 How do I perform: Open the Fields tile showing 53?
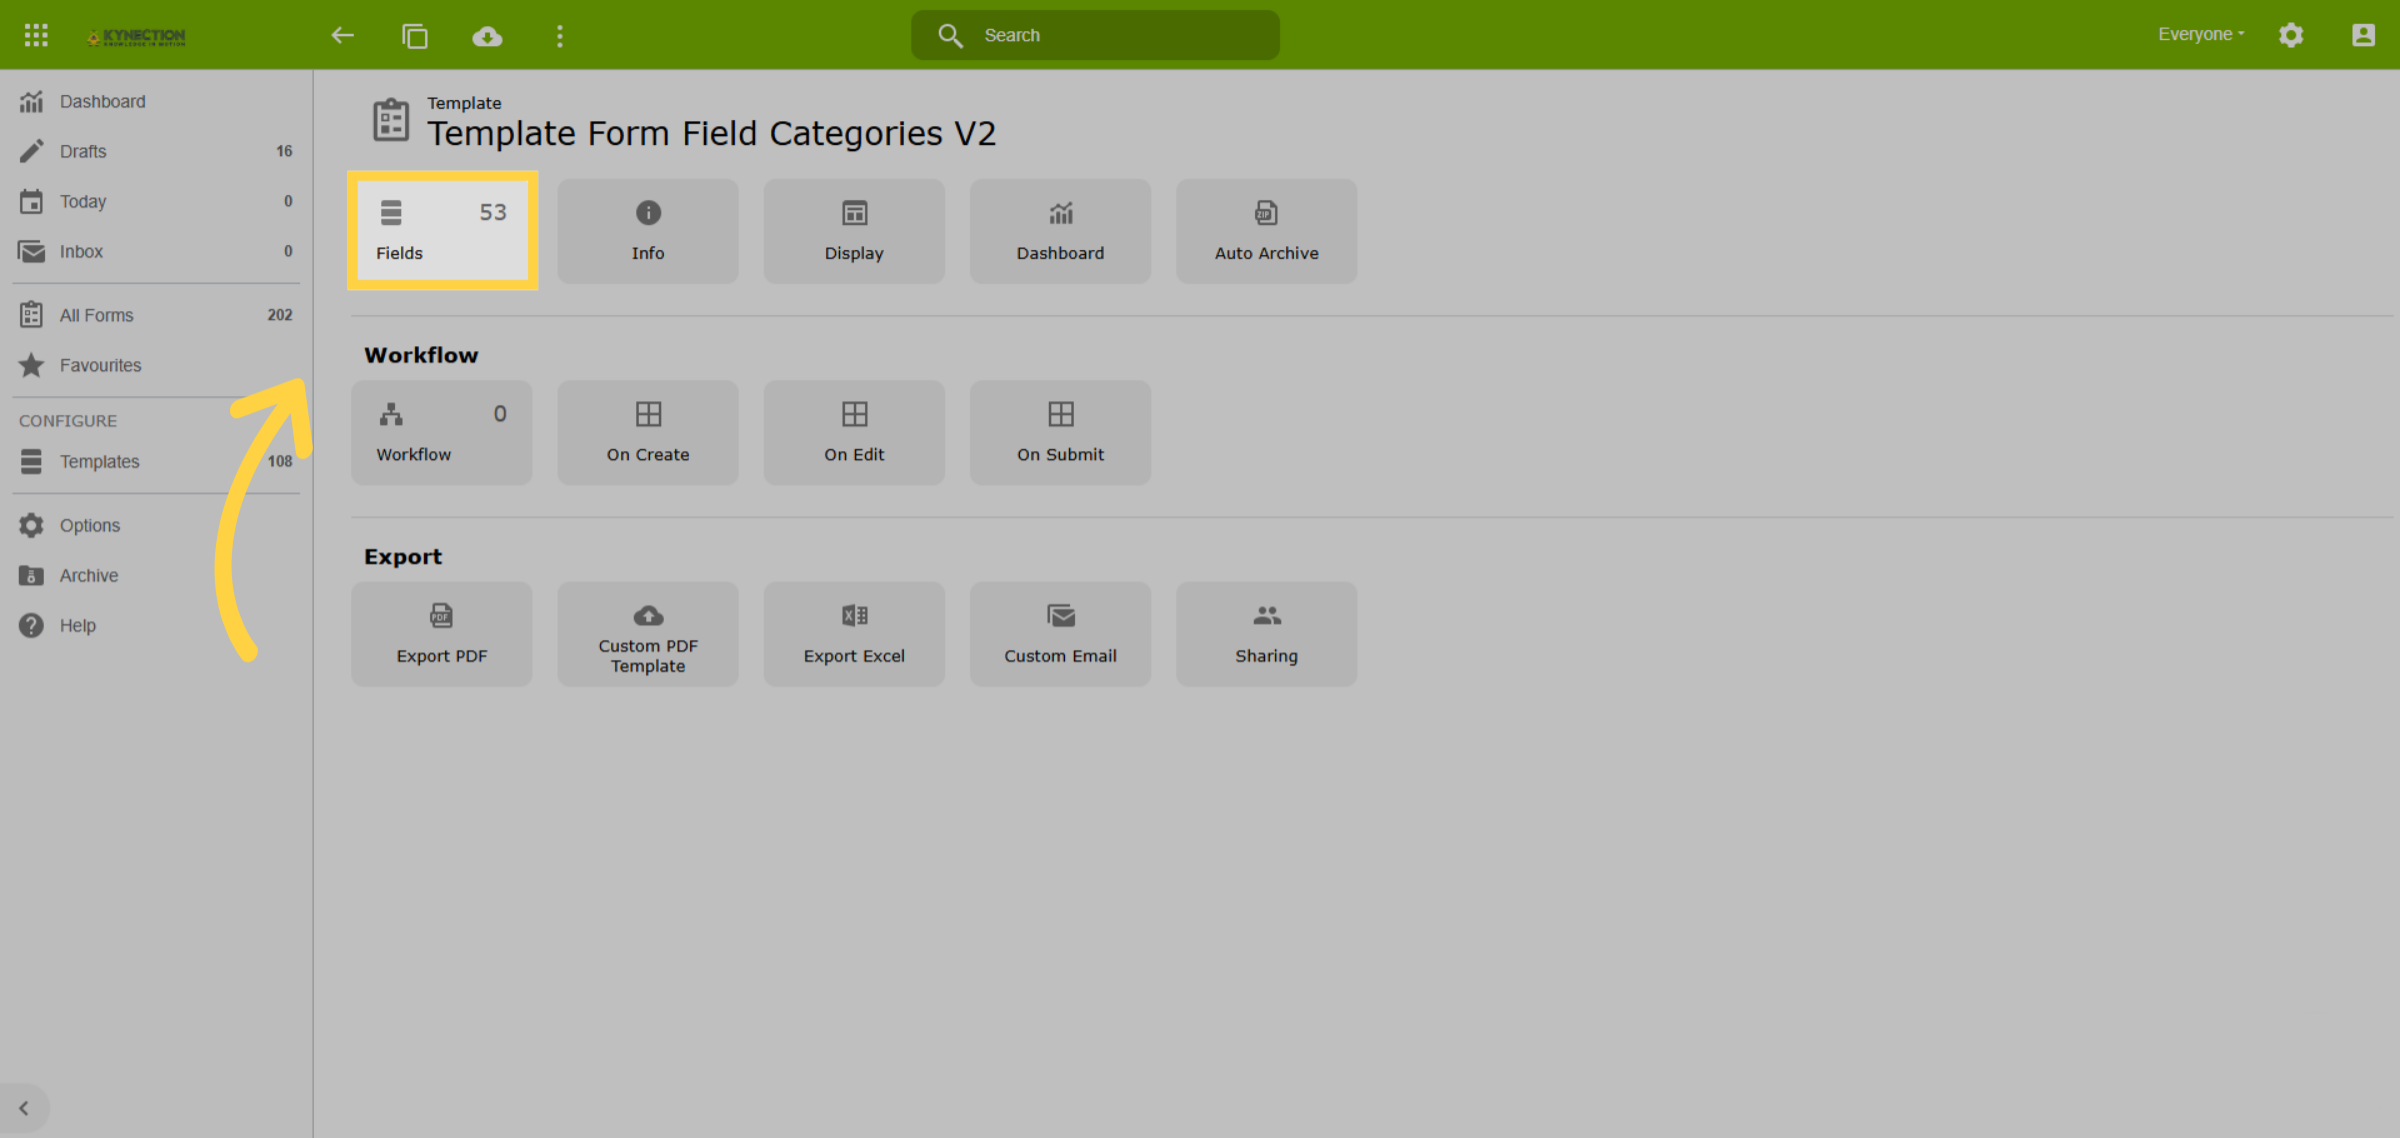pos(442,231)
